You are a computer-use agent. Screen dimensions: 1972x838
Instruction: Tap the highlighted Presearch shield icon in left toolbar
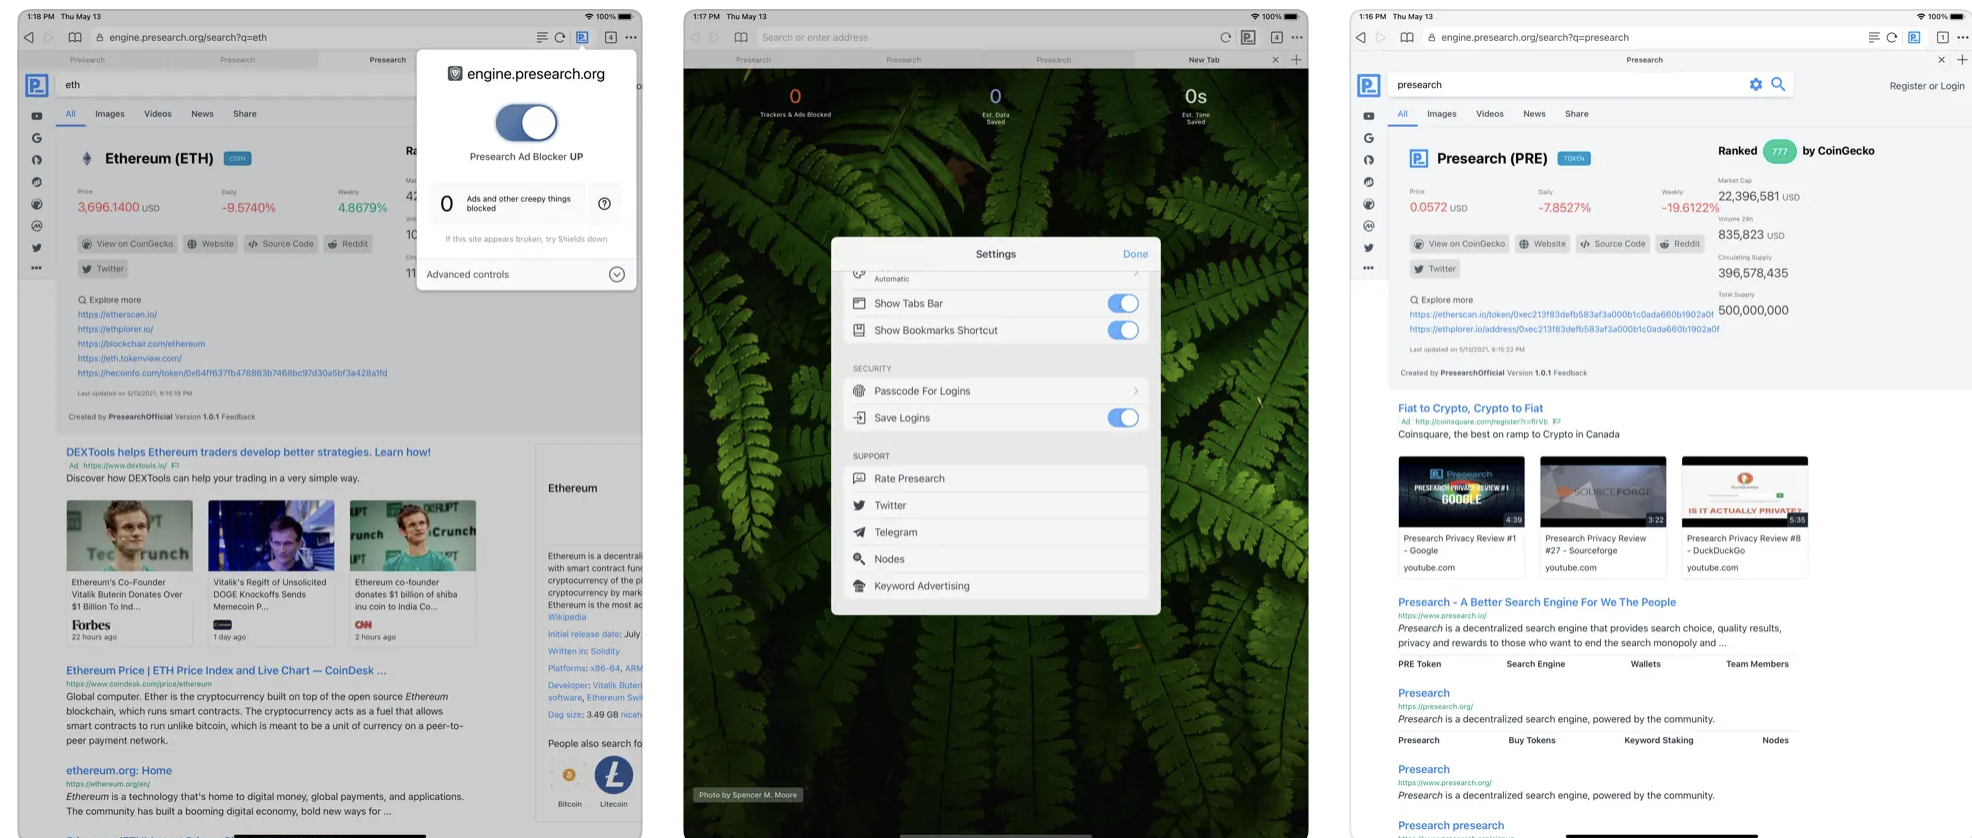(582, 38)
